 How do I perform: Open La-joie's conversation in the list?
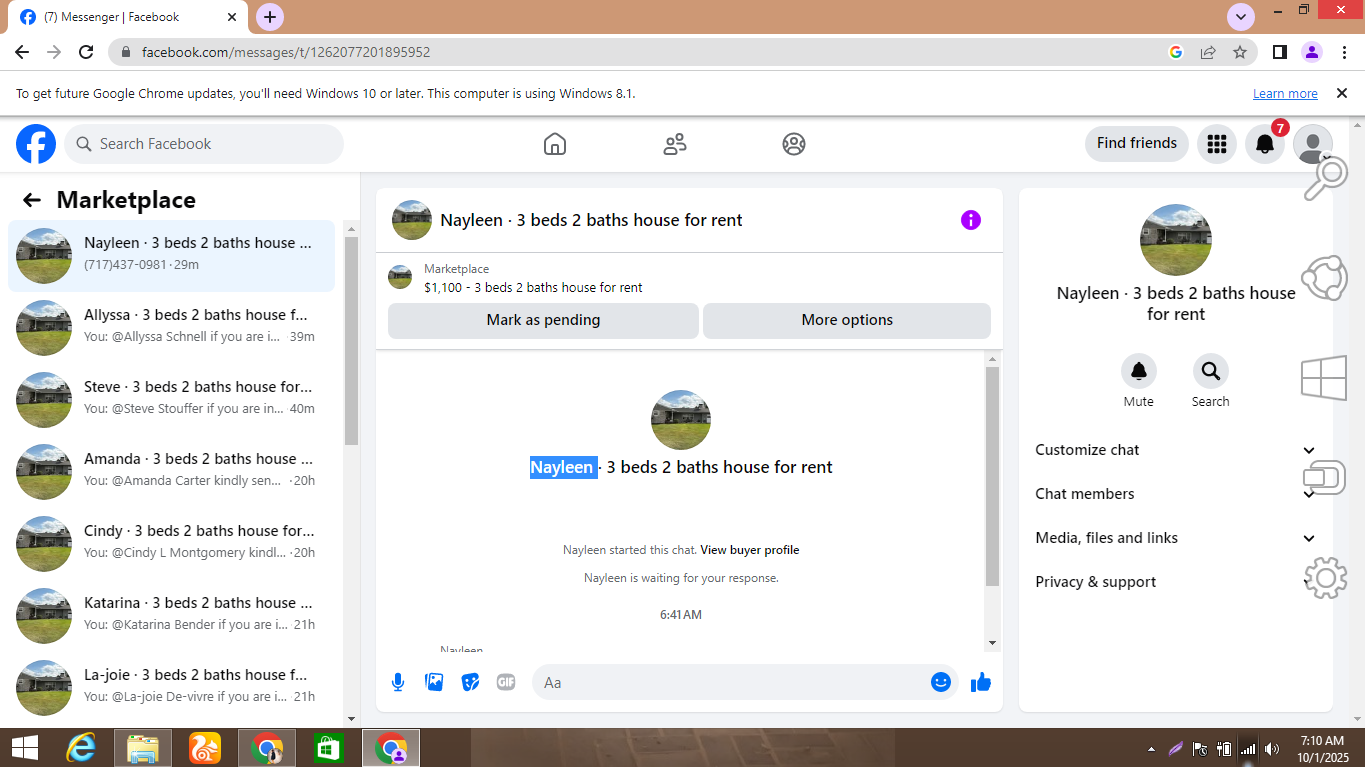172,688
